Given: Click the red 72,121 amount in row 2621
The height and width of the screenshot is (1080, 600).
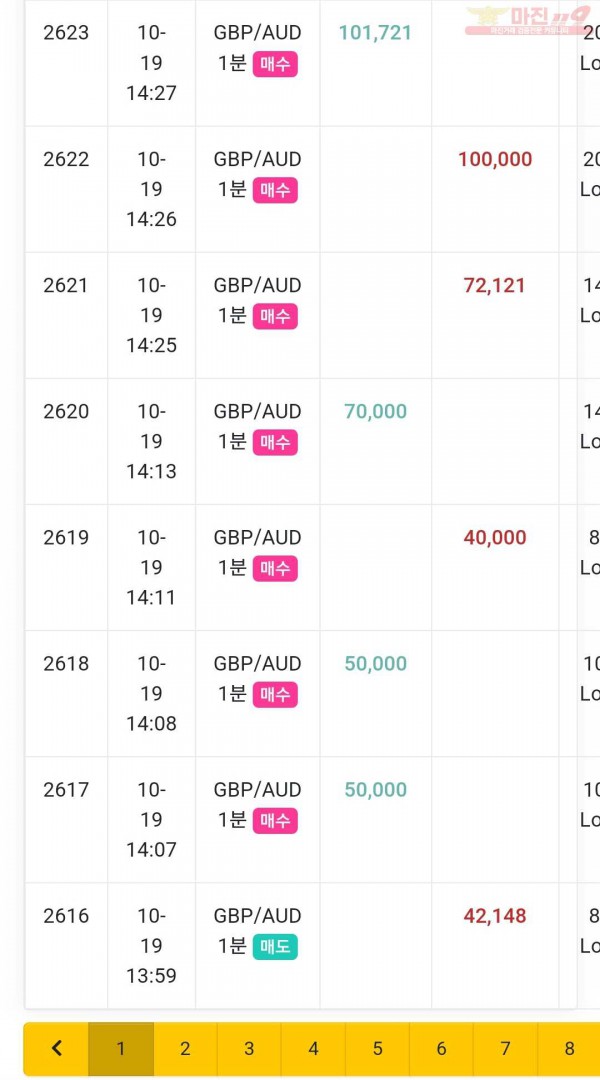Looking at the screenshot, I should click(x=495, y=285).
